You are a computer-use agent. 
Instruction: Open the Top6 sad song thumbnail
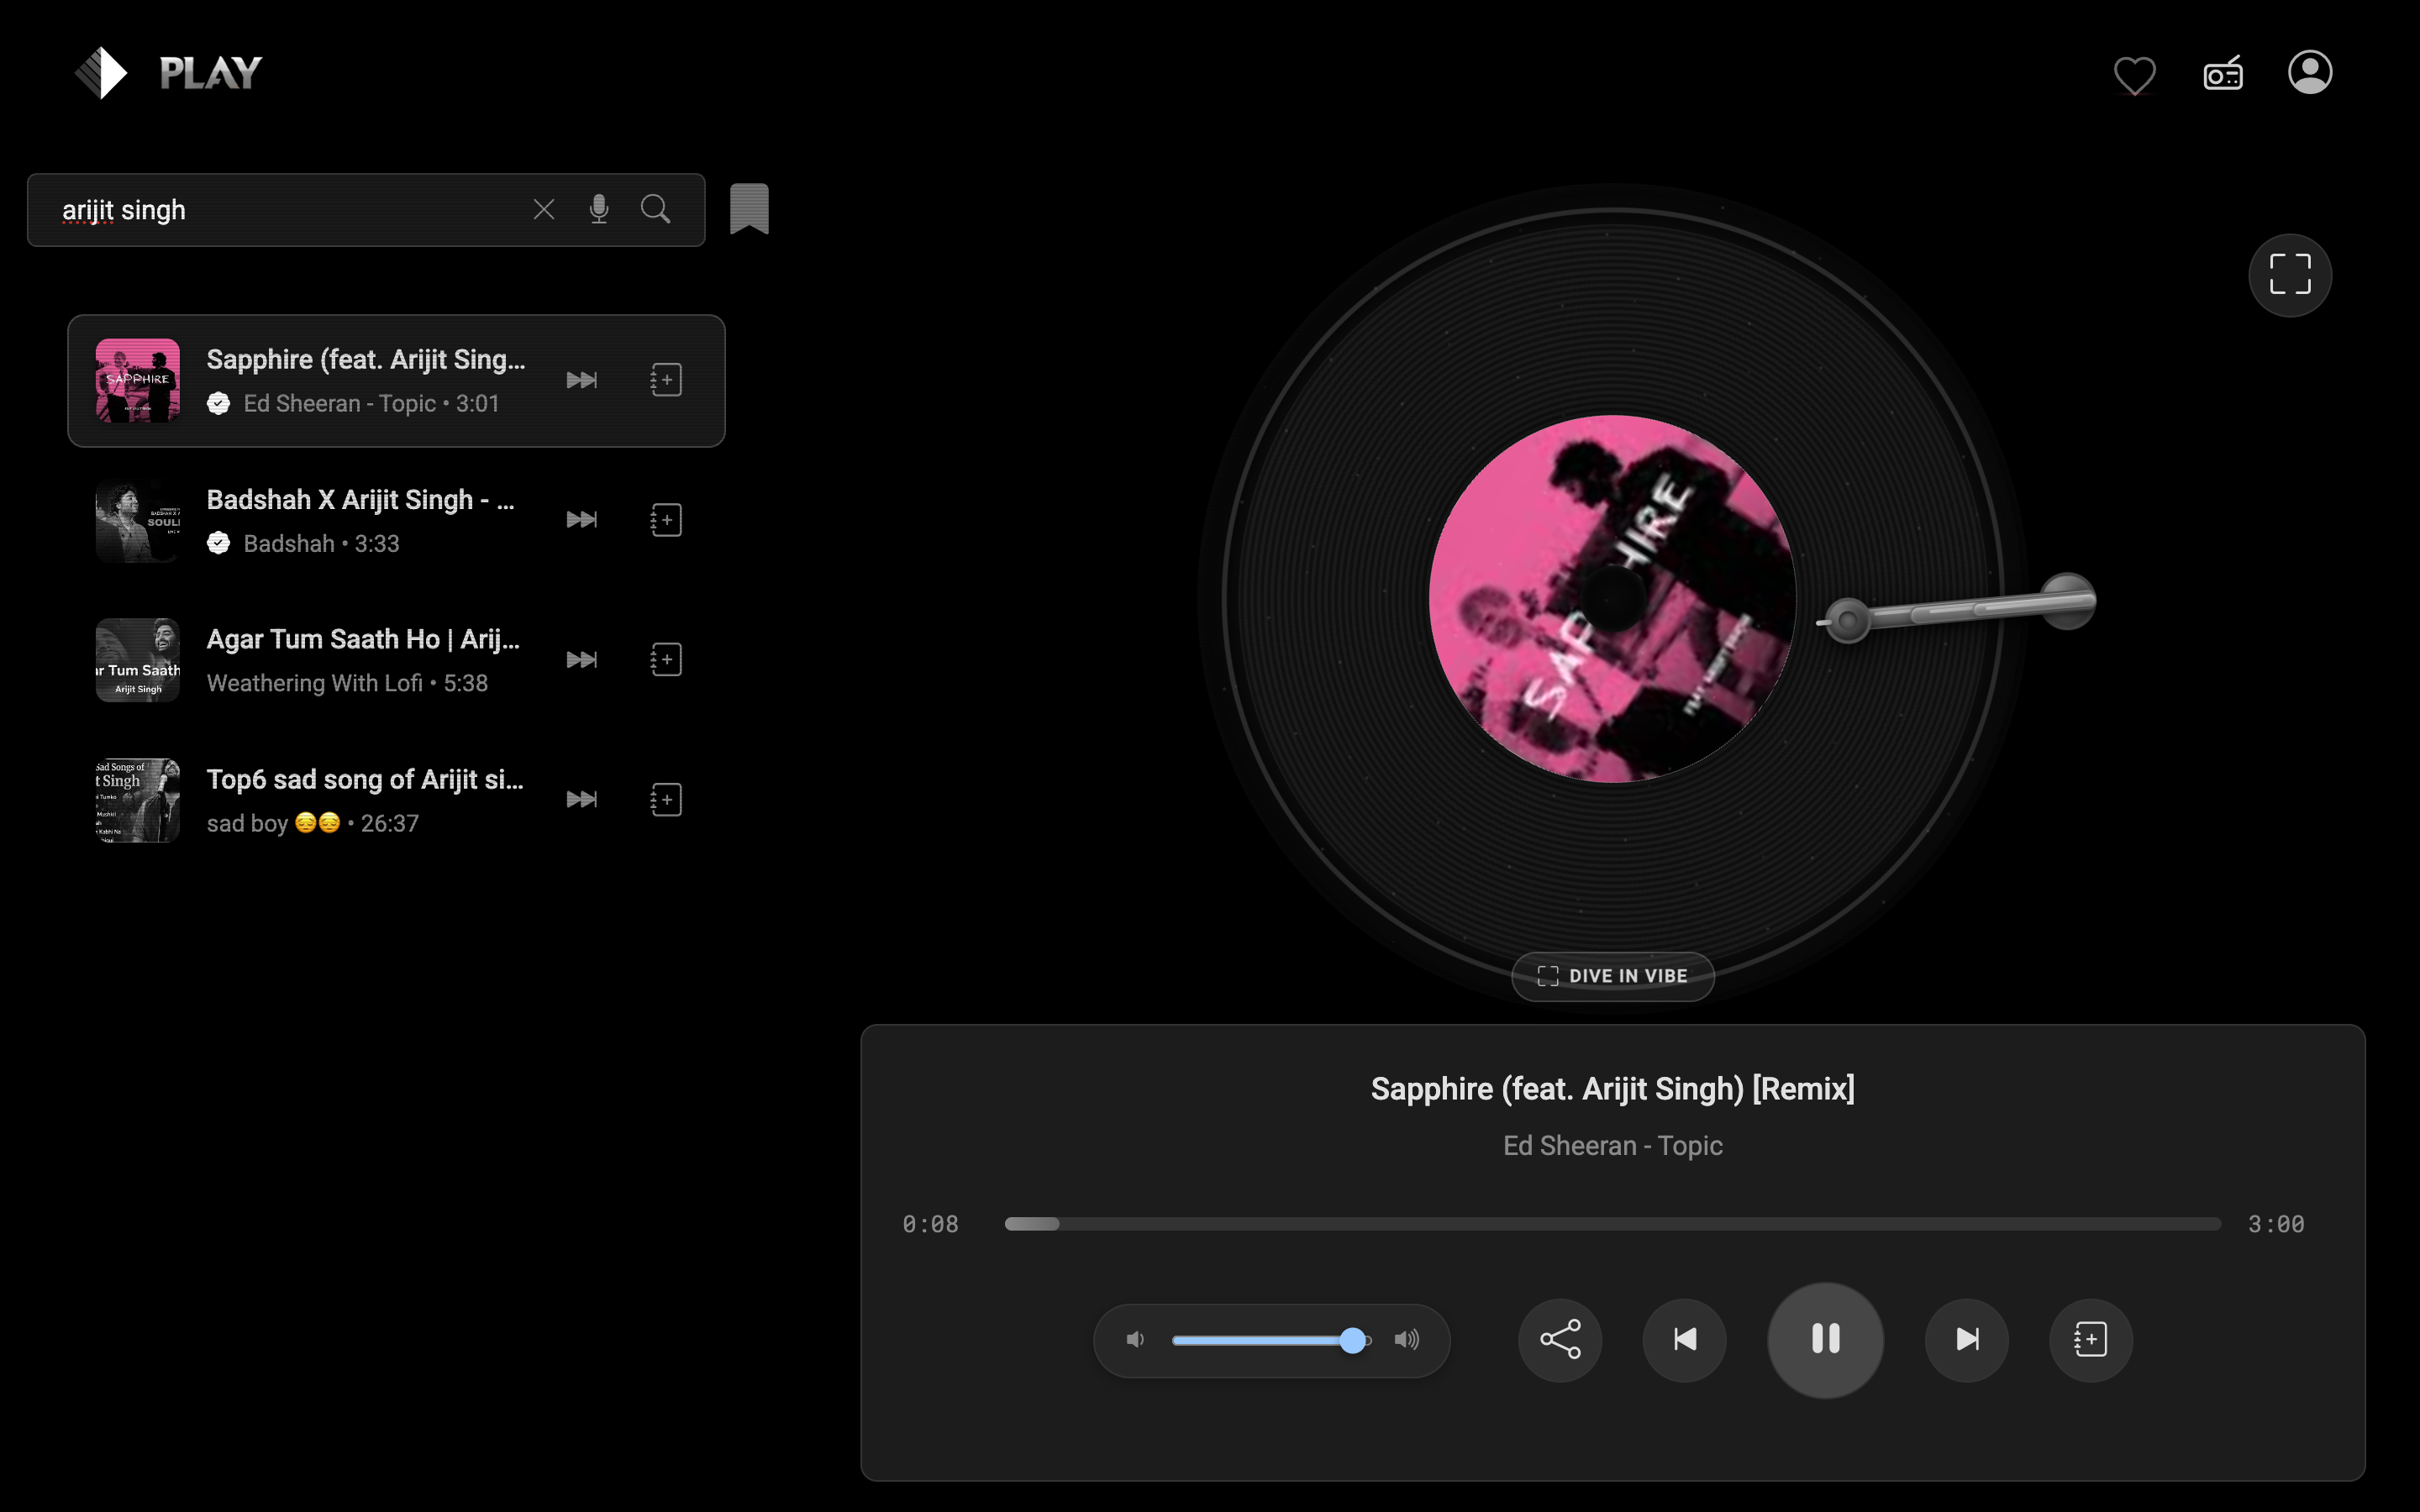(x=138, y=800)
